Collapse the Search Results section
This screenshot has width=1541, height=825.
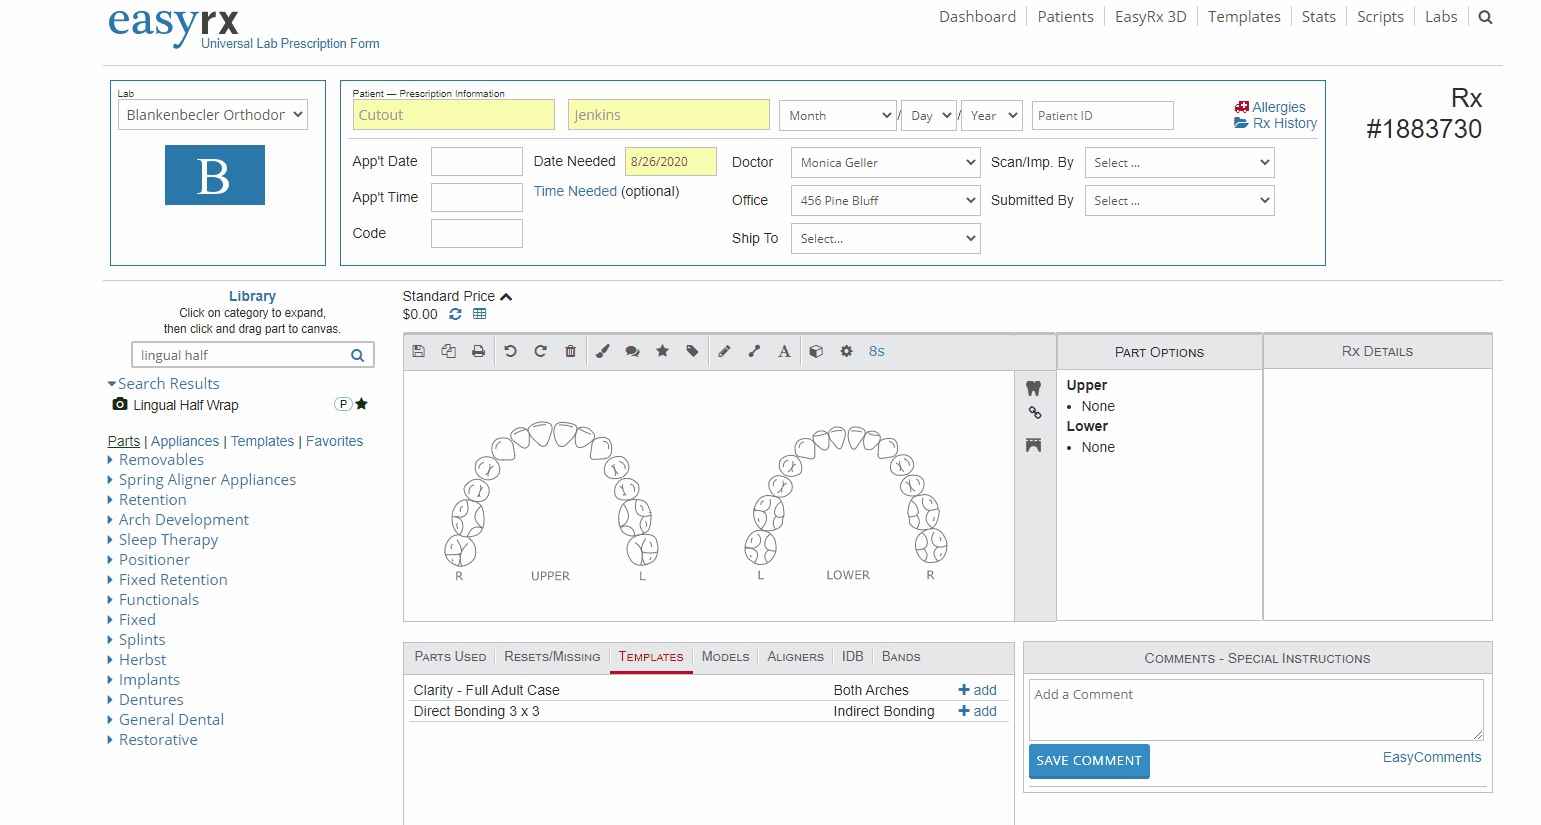coord(112,384)
